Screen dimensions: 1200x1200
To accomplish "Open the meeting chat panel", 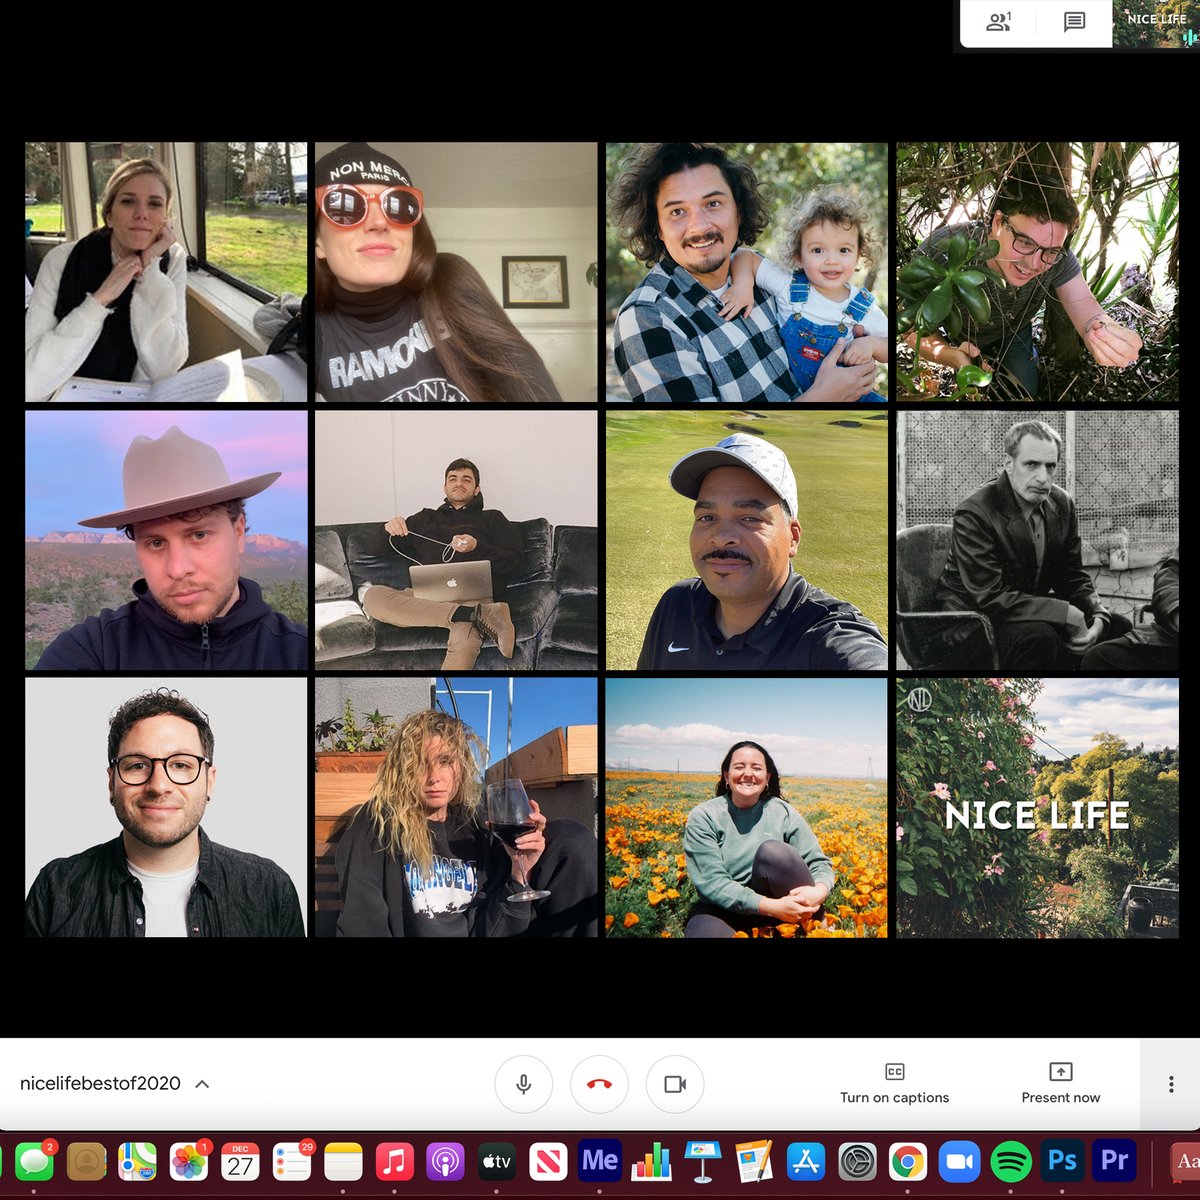I will pos(1074,22).
